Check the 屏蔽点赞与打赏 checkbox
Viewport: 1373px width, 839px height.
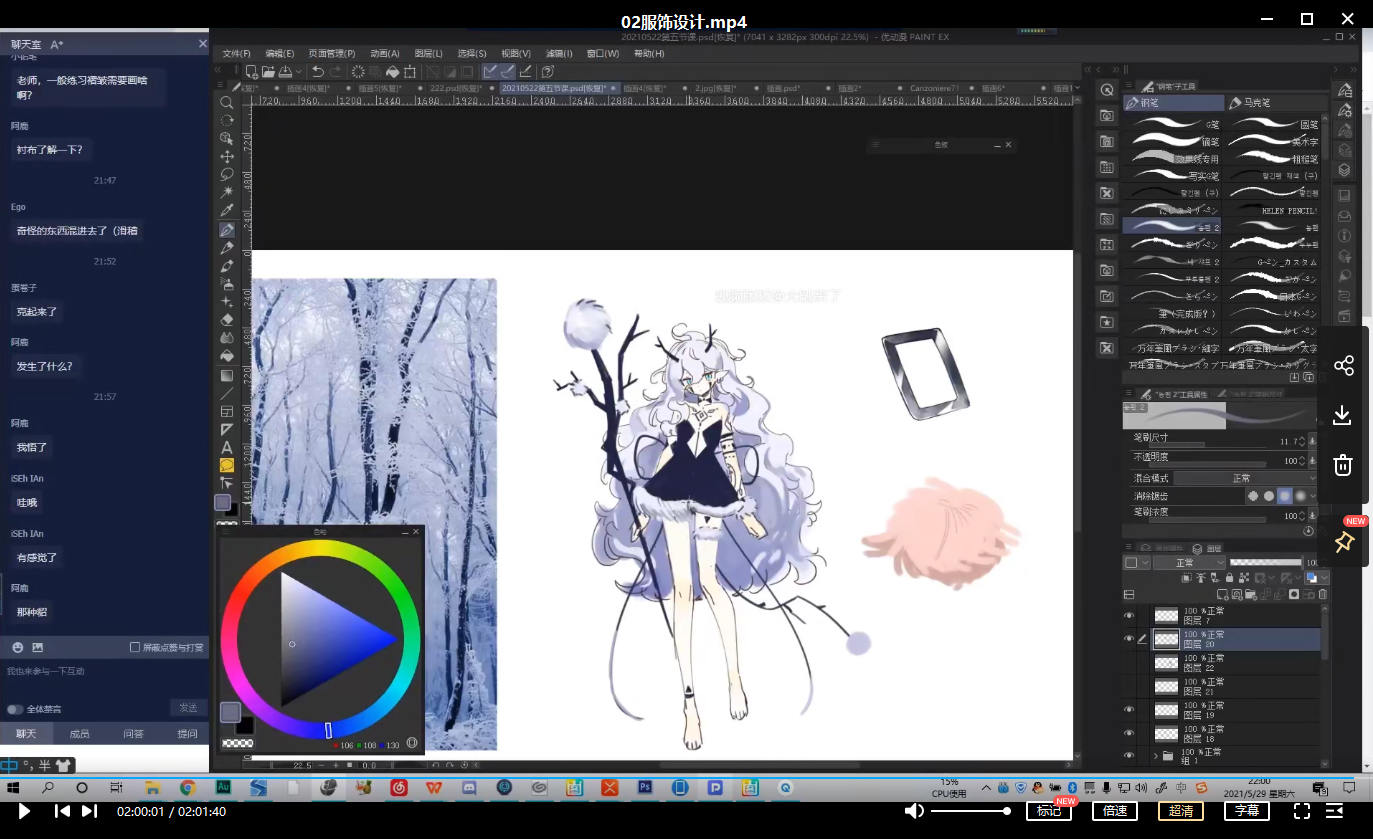coord(135,647)
